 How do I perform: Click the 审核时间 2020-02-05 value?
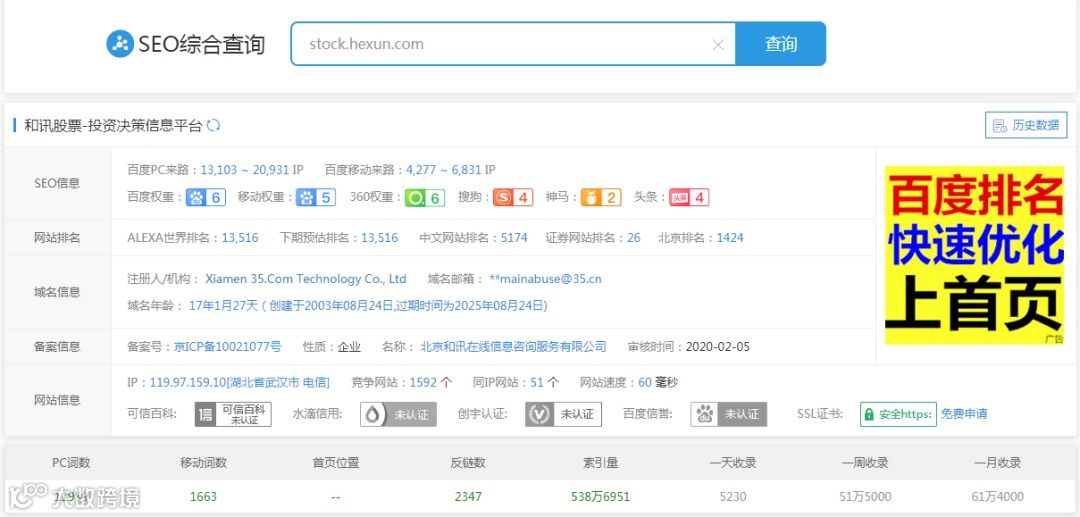click(718, 346)
